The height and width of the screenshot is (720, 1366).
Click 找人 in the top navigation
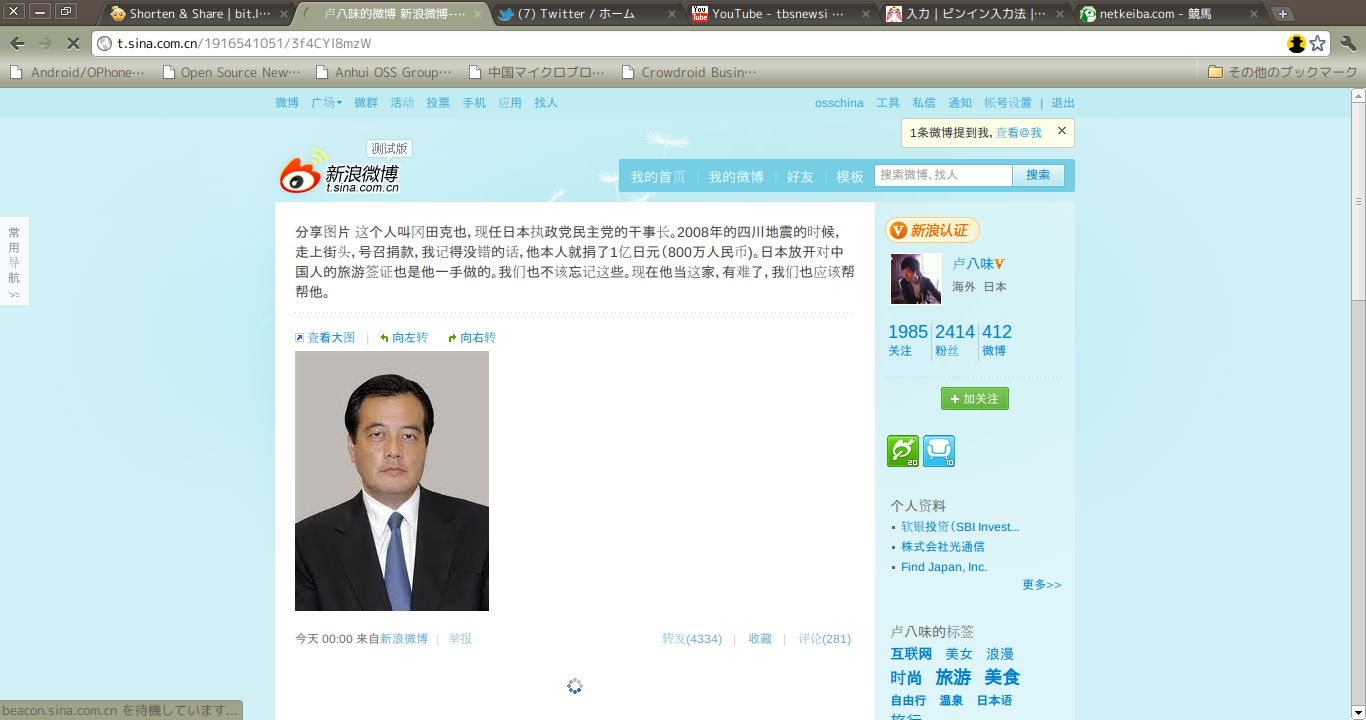[x=546, y=103]
